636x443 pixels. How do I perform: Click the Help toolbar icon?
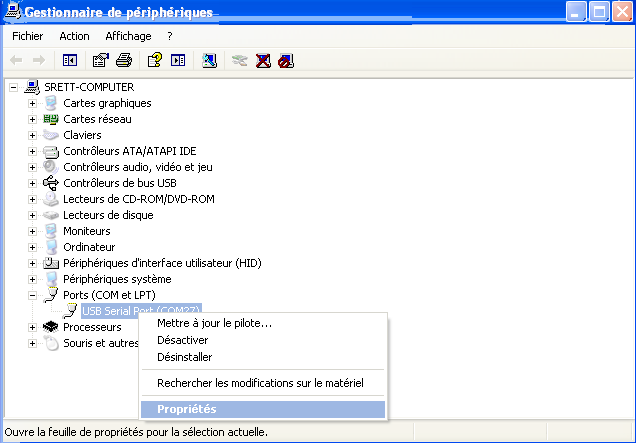(155, 60)
